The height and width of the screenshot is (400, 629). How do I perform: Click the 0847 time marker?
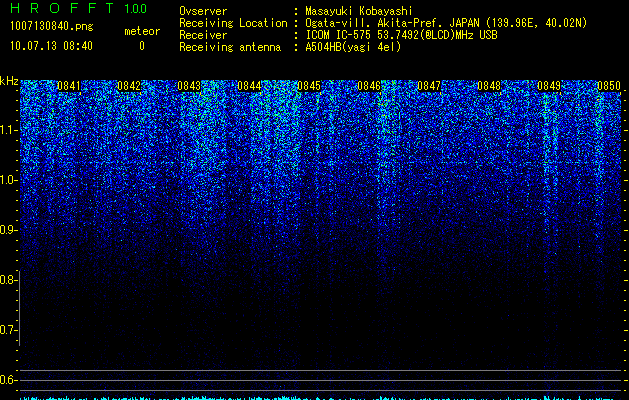[429, 86]
